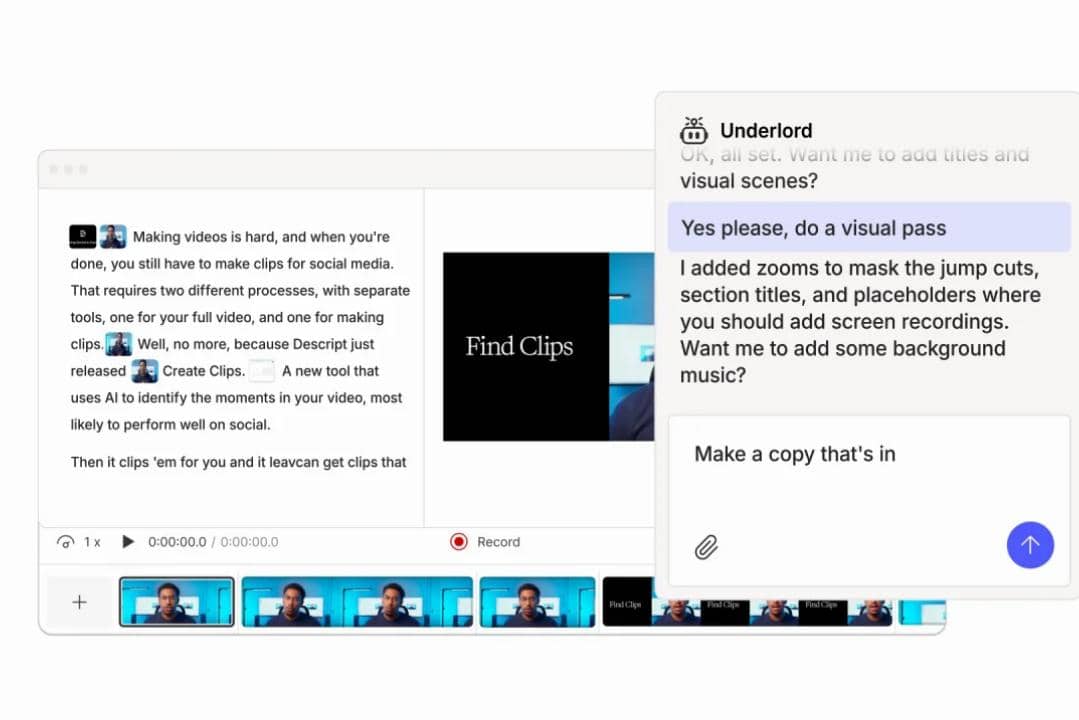Click the scene thumbnail before "Well, no more"
The height and width of the screenshot is (720, 1079).
point(118,344)
